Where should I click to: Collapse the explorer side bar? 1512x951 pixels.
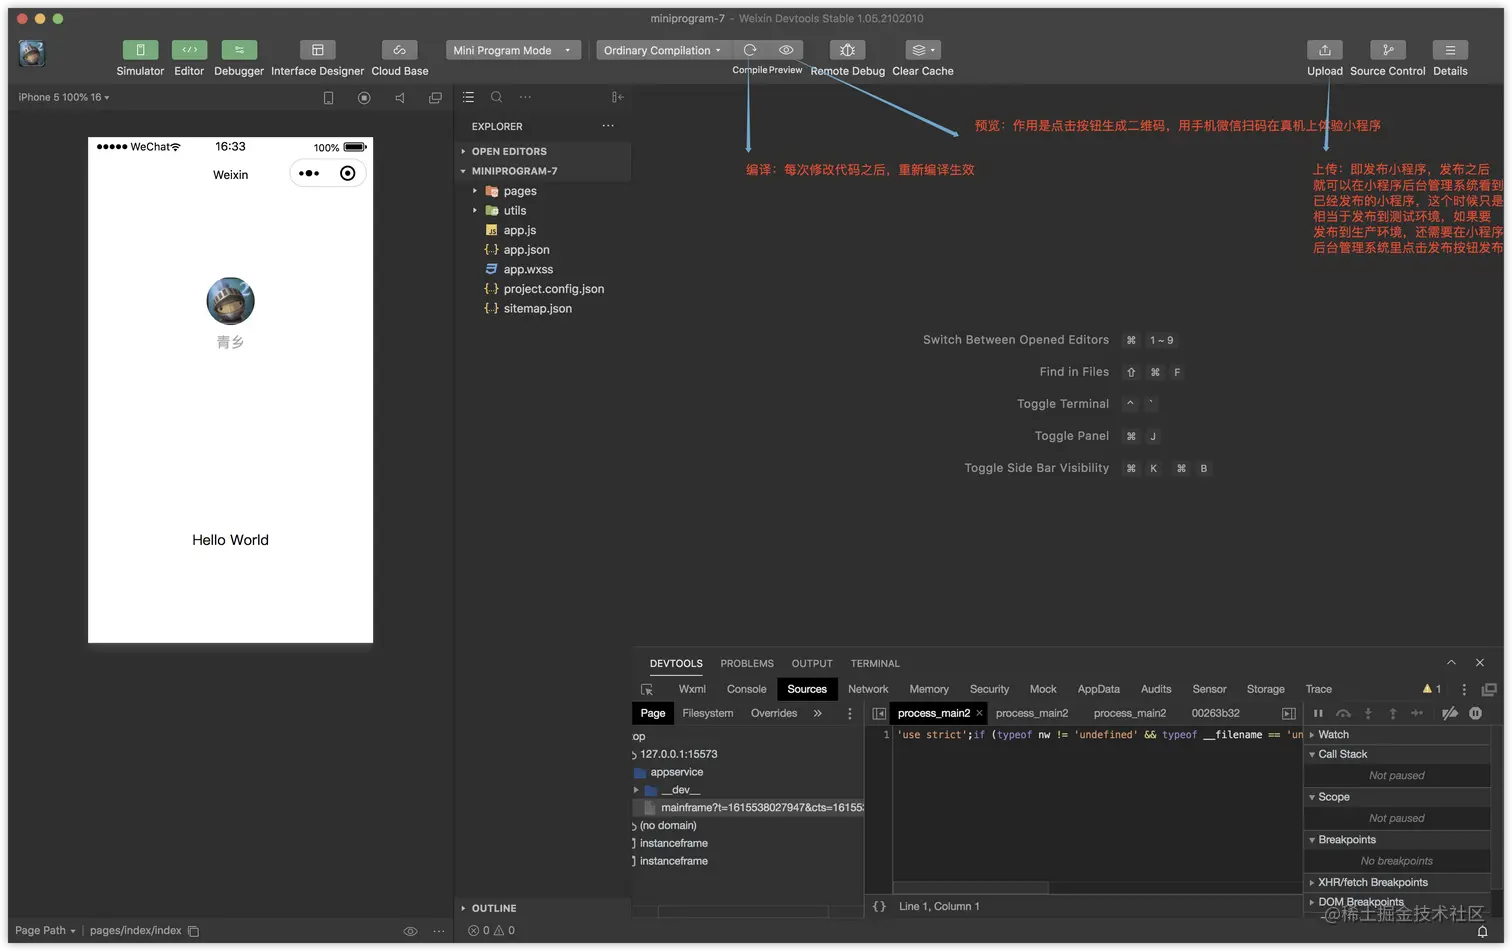pyautogui.click(x=617, y=97)
